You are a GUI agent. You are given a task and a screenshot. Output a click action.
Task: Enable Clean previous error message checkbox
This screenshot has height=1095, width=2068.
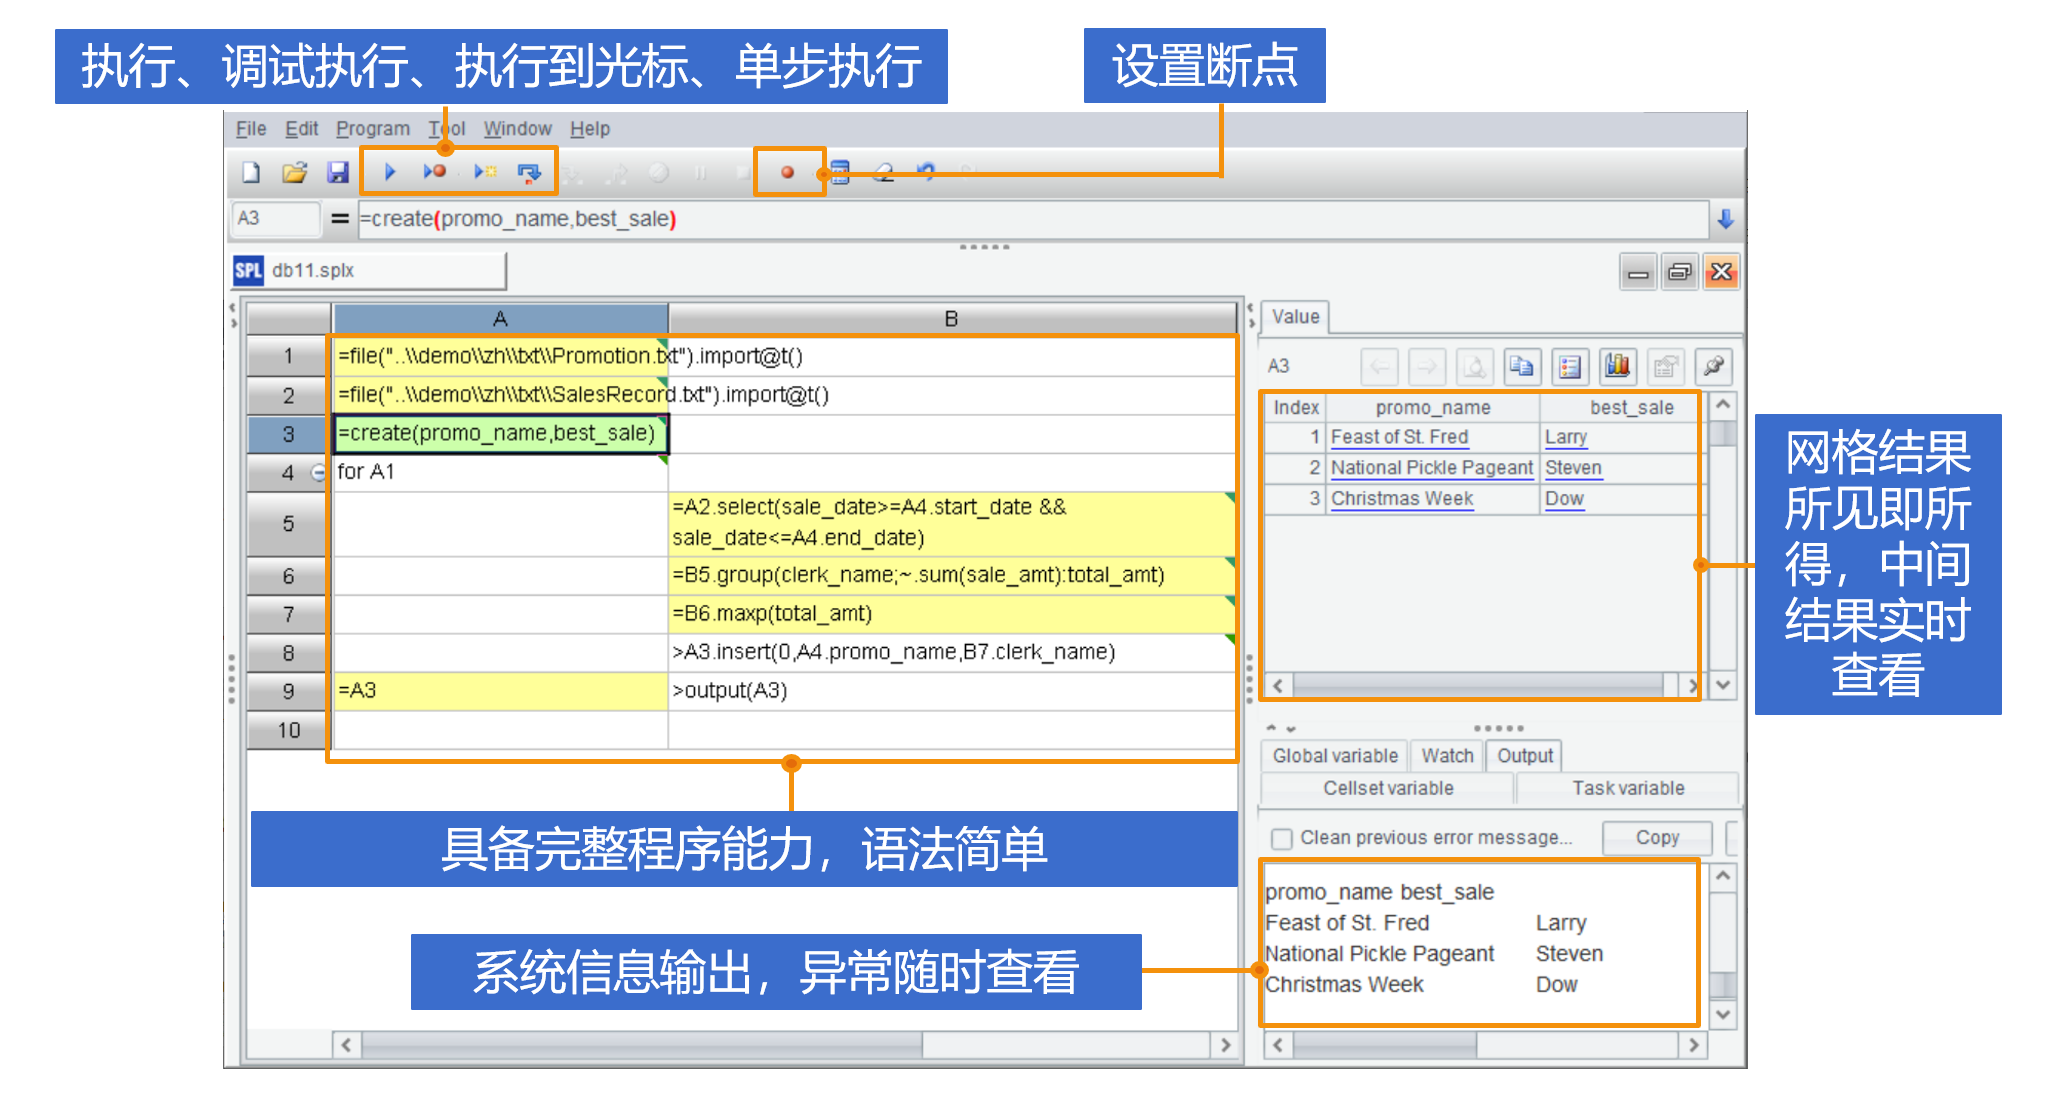pyautogui.click(x=1281, y=838)
